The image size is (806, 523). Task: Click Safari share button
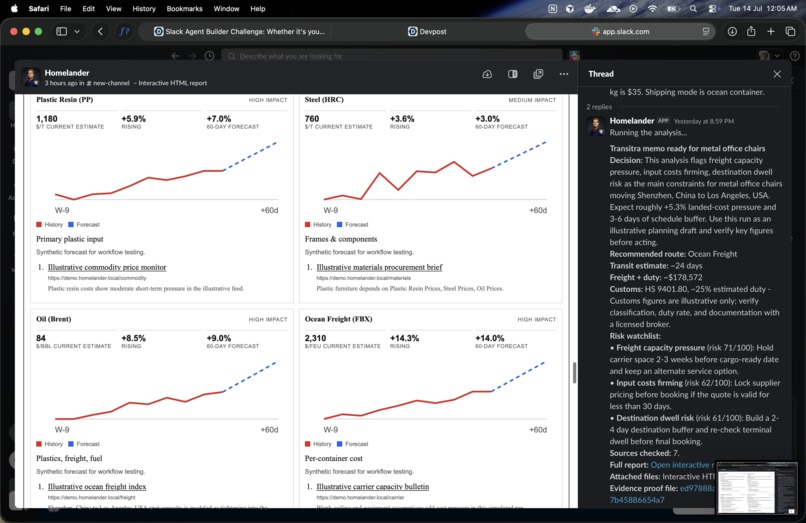752,31
